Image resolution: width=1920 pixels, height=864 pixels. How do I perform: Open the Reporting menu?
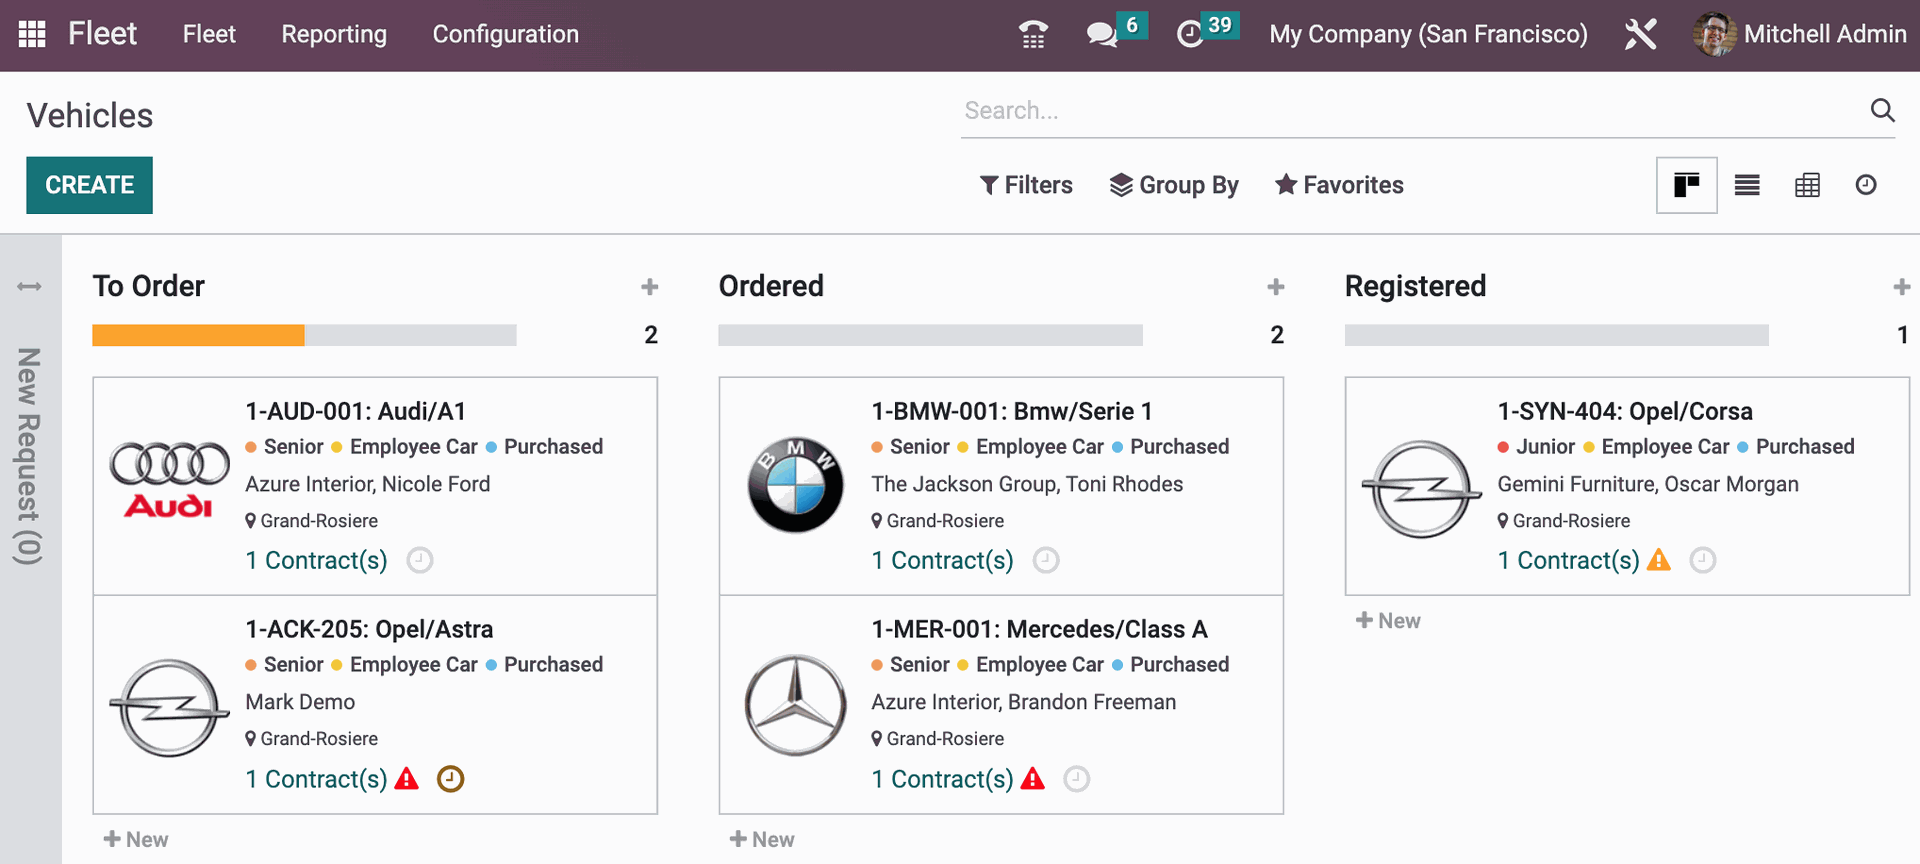coord(334,34)
